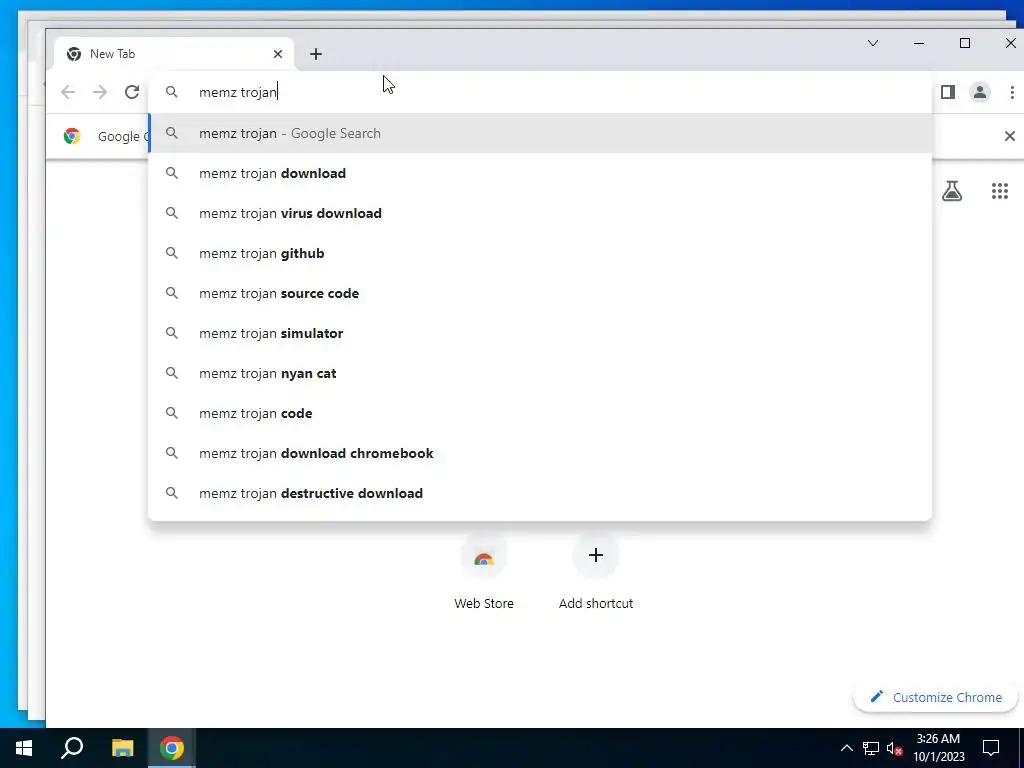Click the muted volume tray icon
The image size is (1024, 768).
[894, 748]
